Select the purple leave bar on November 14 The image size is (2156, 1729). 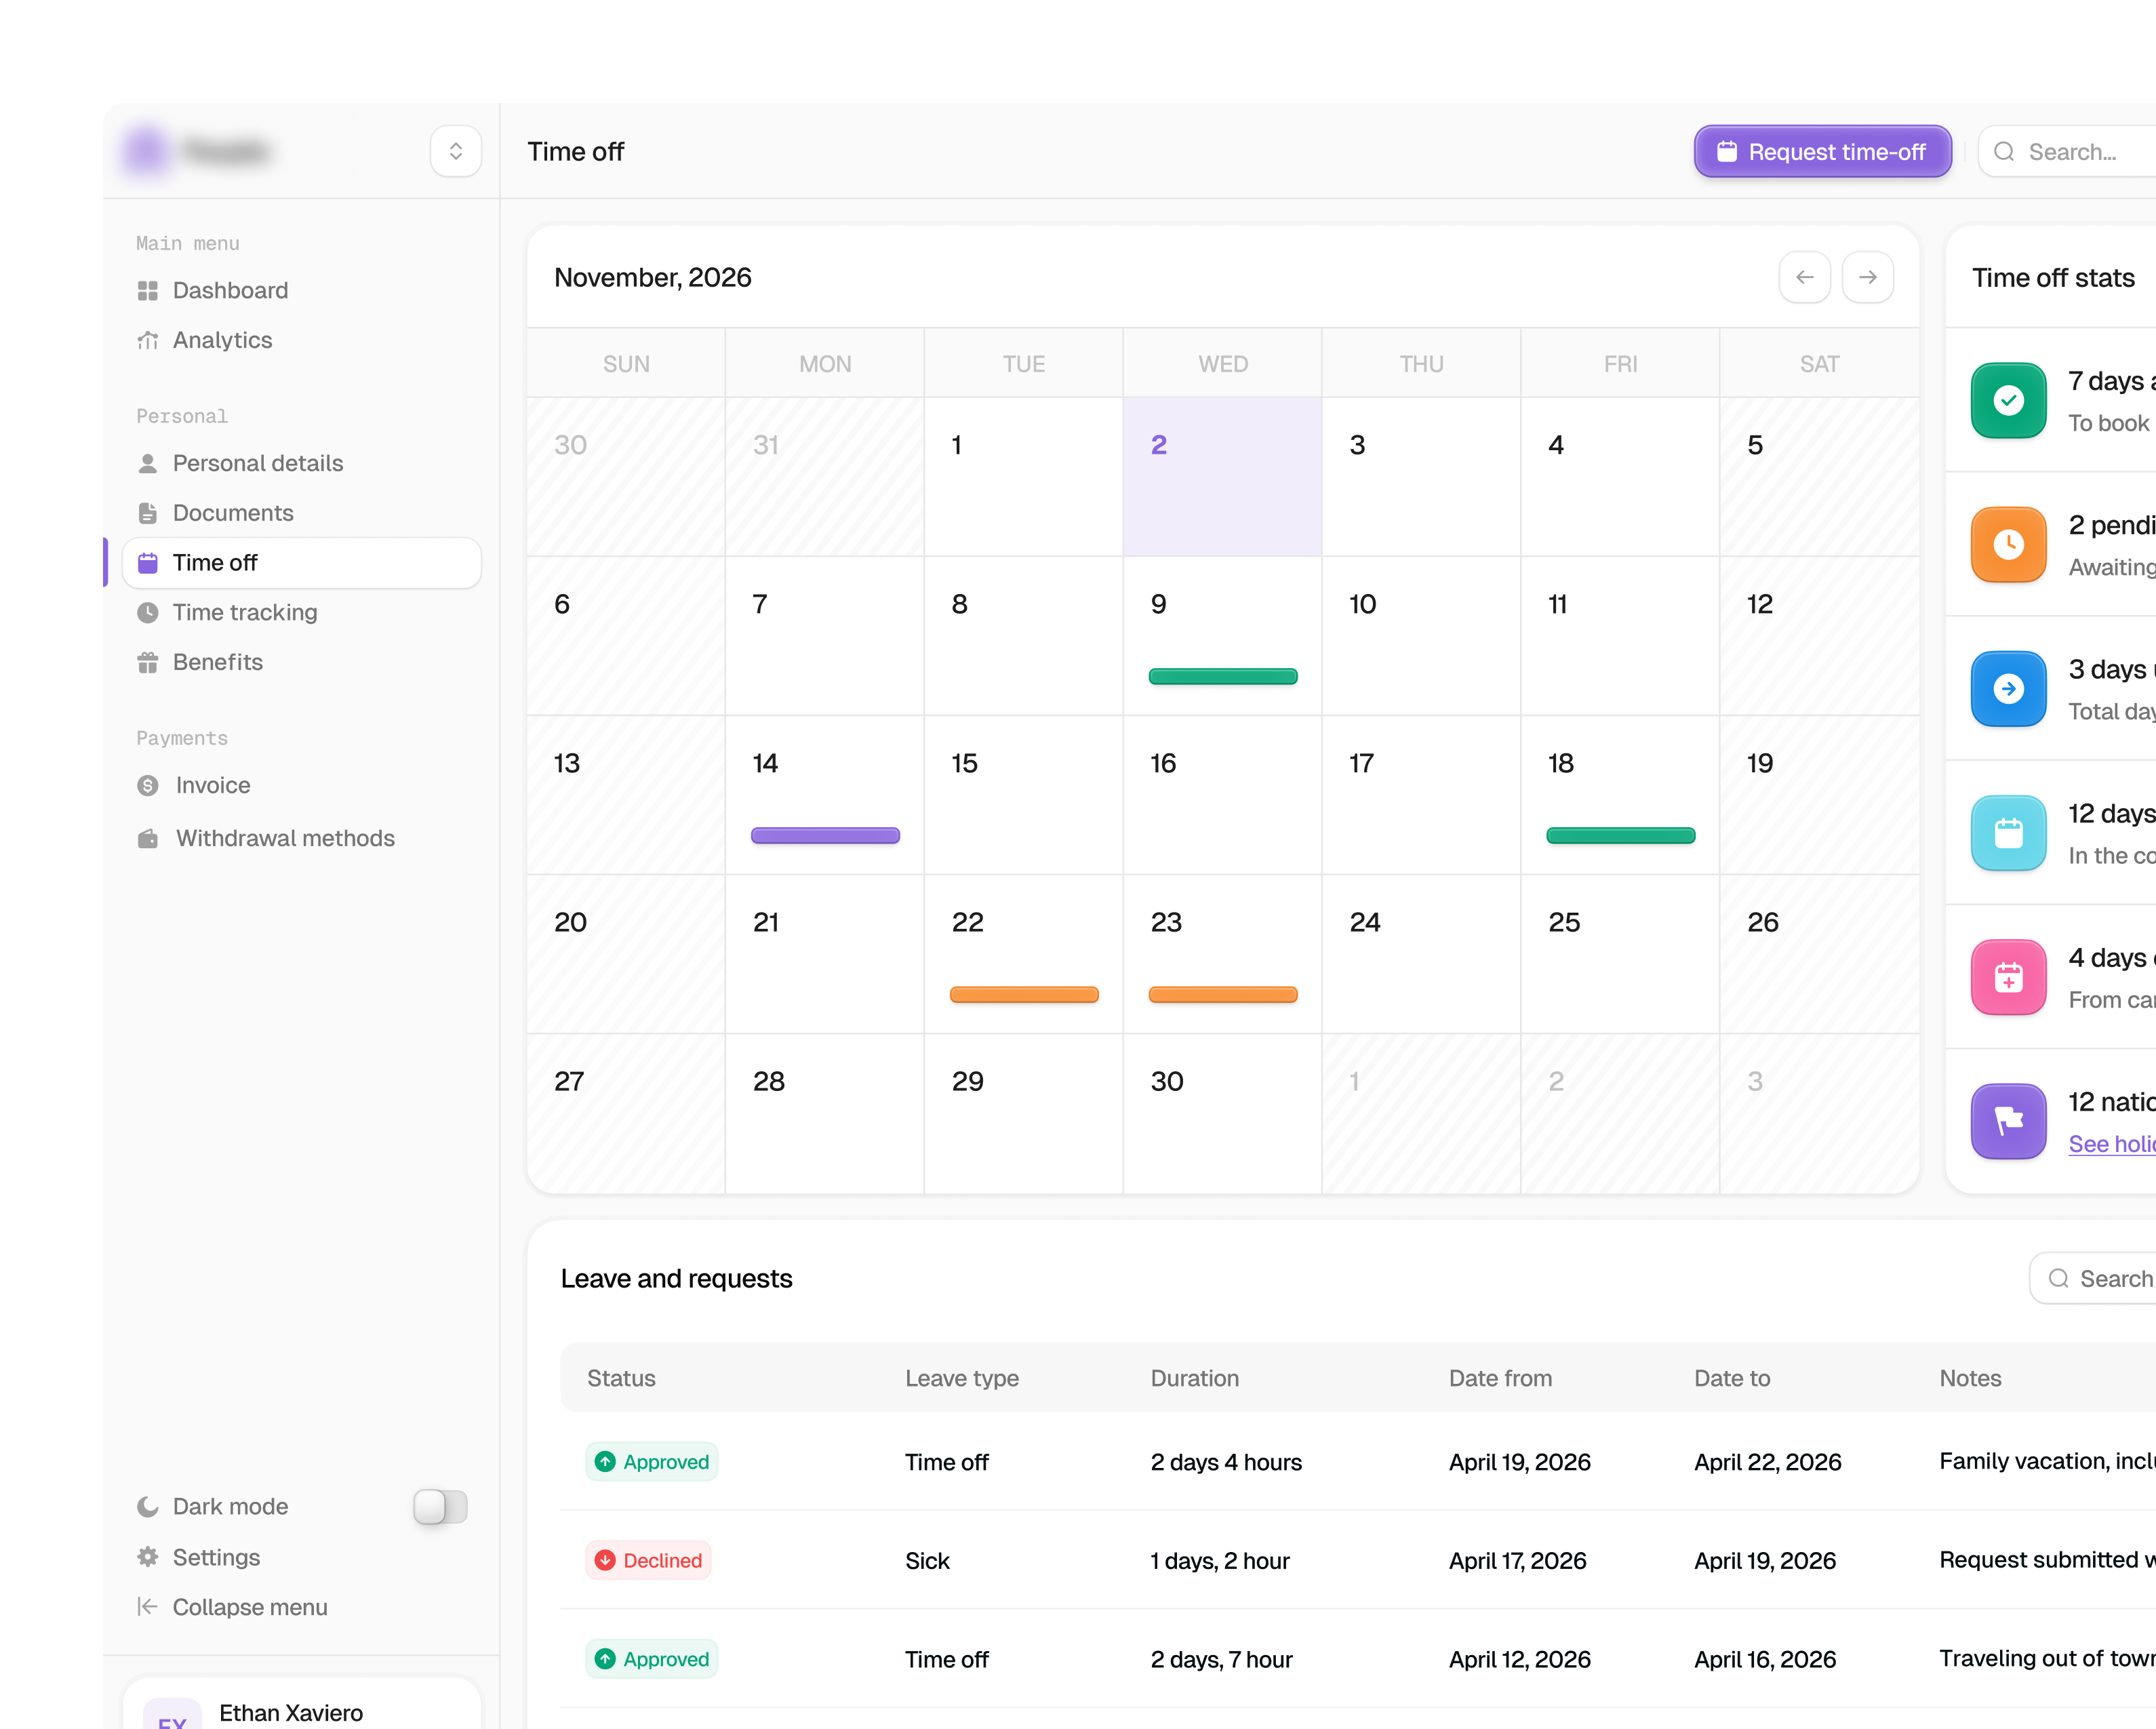tap(825, 835)
